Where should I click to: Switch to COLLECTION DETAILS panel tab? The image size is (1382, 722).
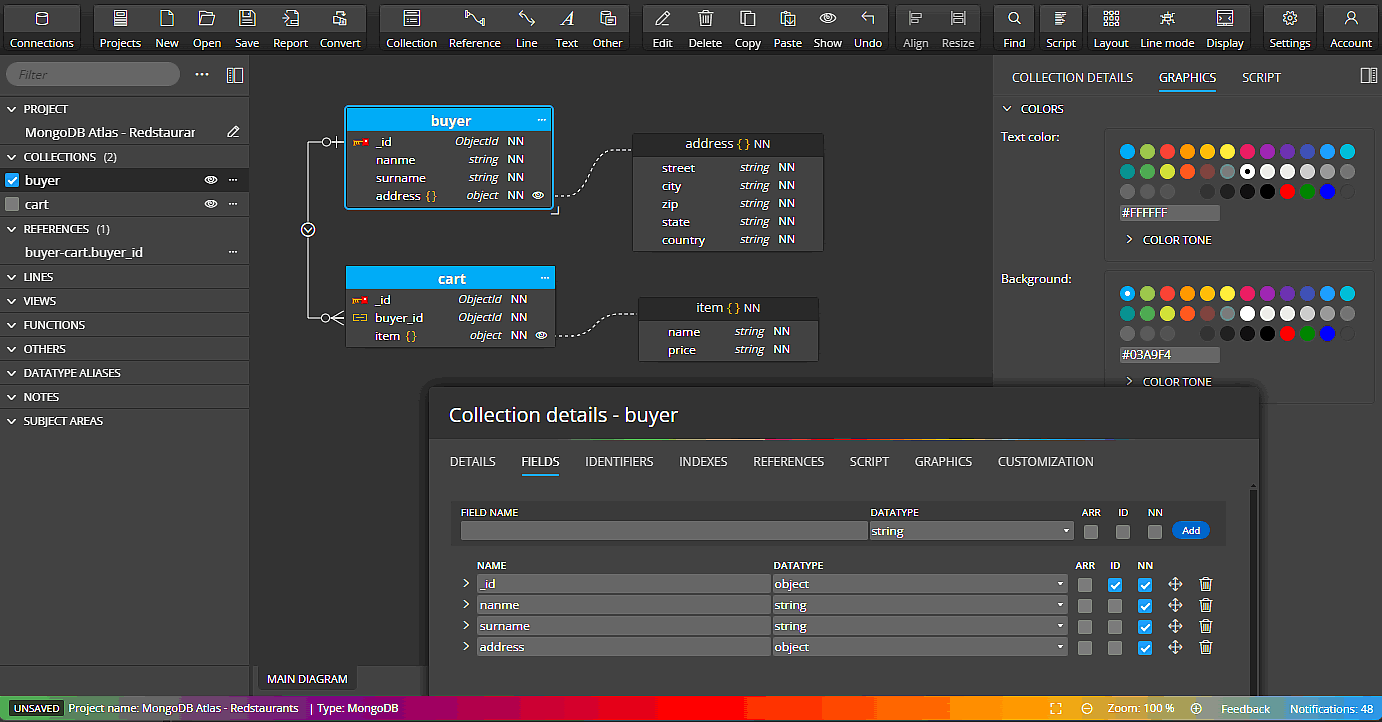[1072, 77]
